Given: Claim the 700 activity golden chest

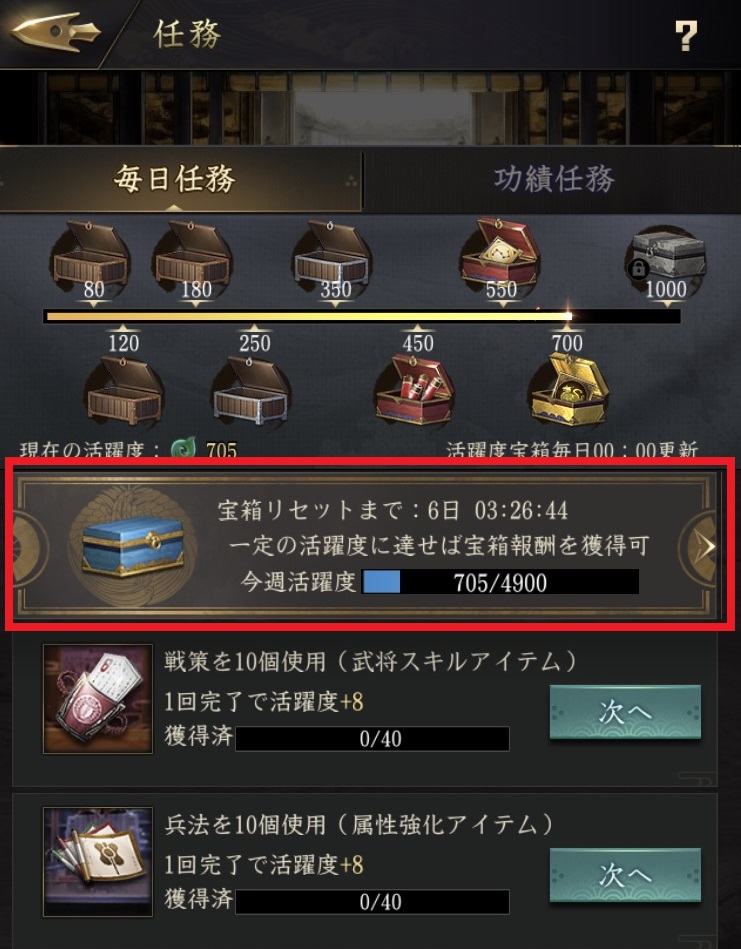Looking at the screenshot, I should tap(568, 391).
